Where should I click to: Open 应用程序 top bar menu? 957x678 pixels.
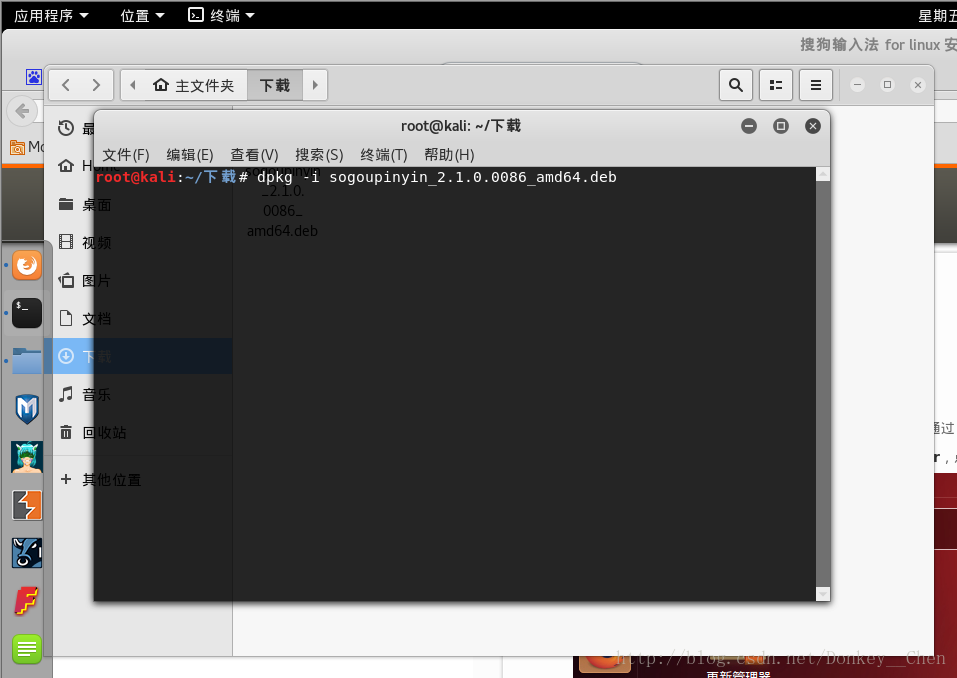51,15
